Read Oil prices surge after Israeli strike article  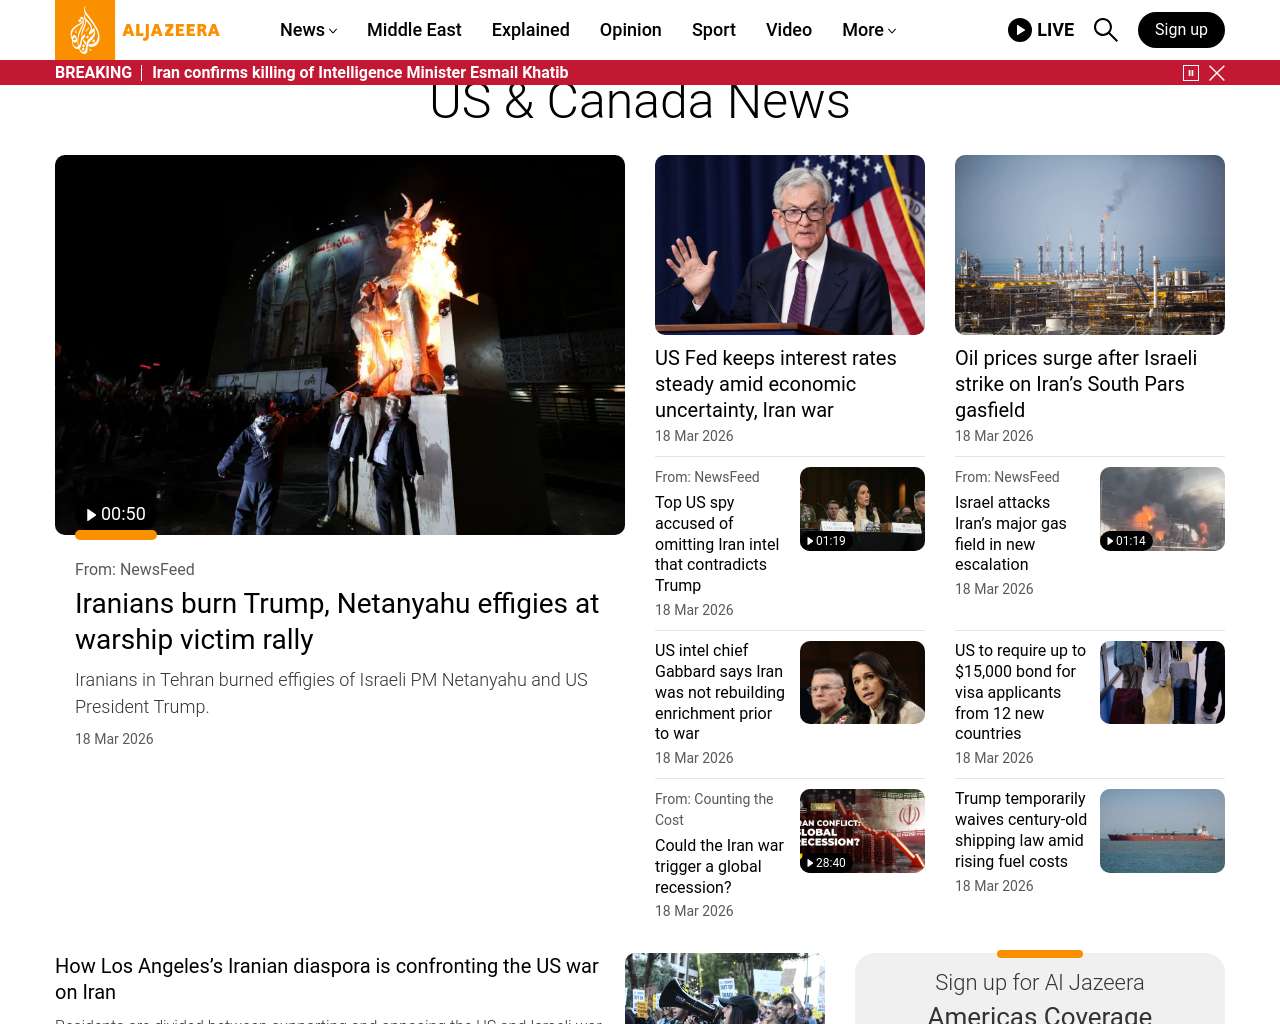[x=1076, y=384]
